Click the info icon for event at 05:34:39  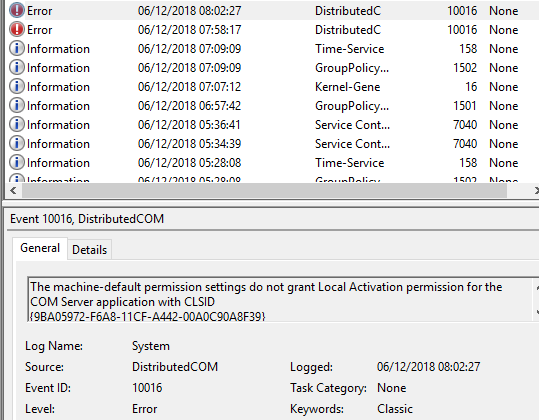17,143
